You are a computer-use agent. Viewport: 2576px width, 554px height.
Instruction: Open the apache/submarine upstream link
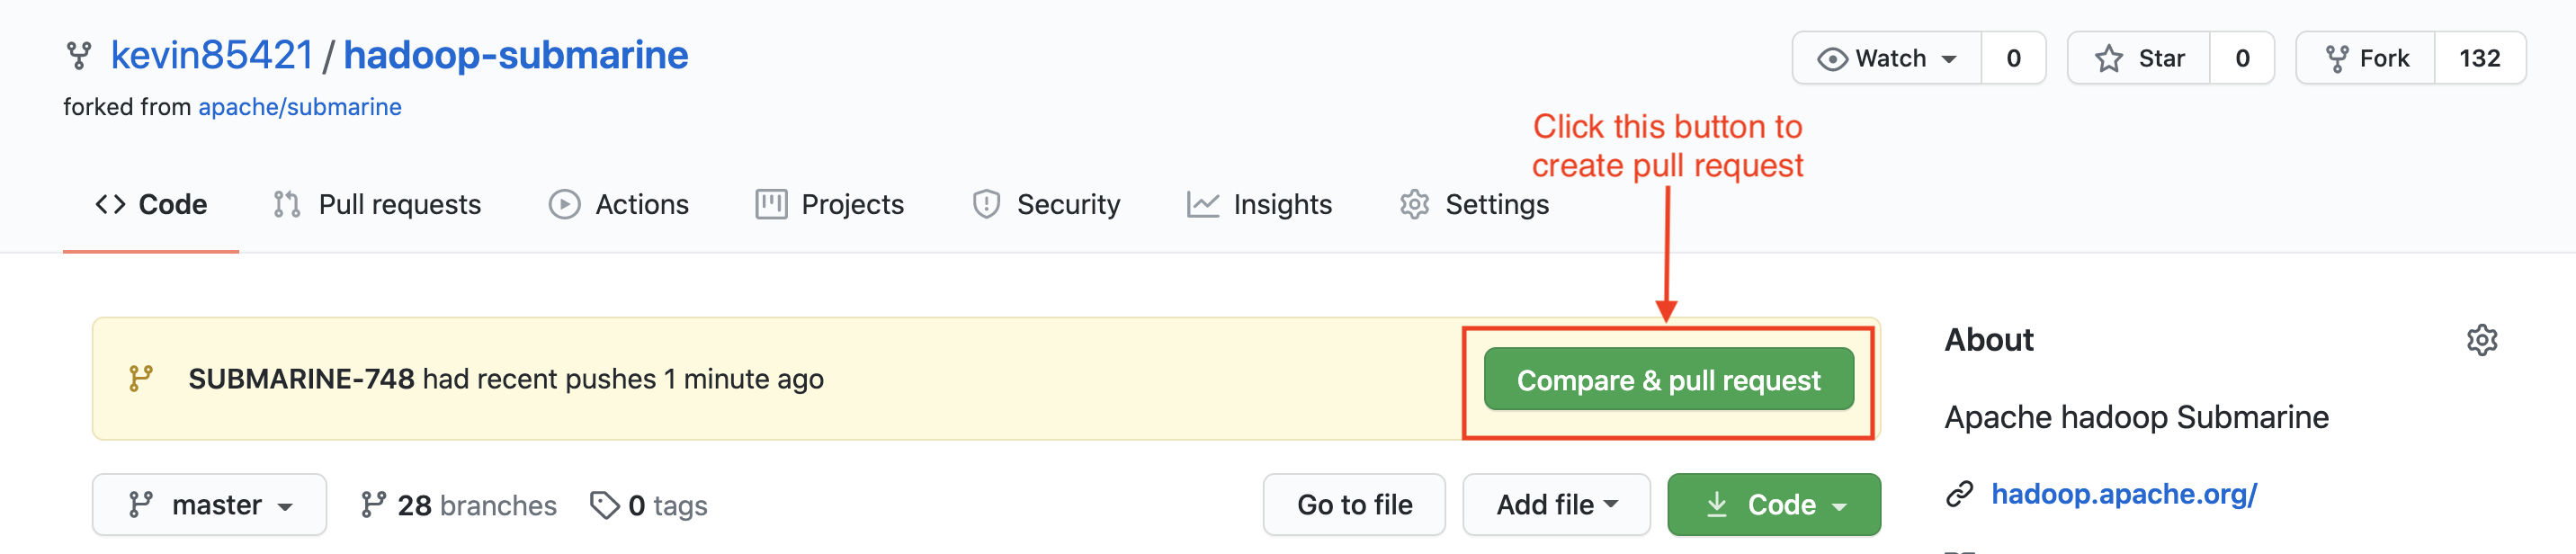tap(300, 107)
